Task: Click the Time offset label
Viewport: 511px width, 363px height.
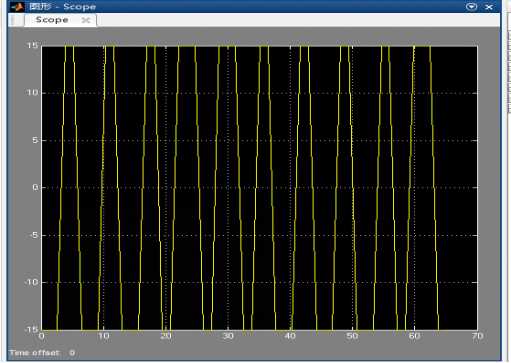Action: (x=34, y=352)
